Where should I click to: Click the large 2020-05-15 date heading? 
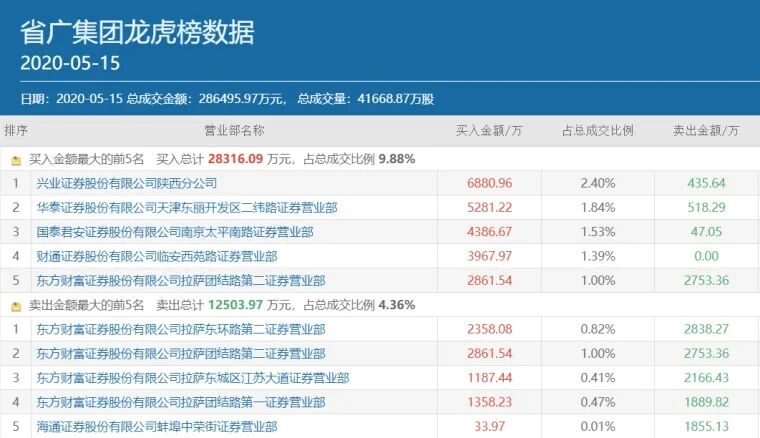pos(70,63)
